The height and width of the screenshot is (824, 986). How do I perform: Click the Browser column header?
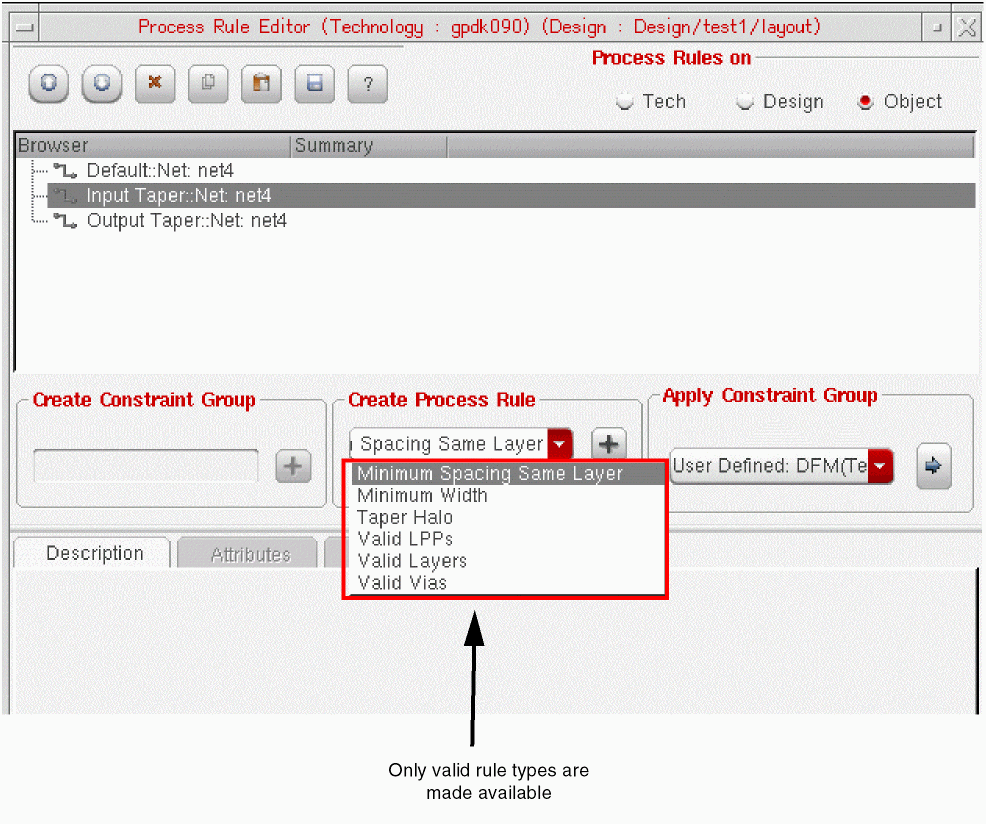point(153,145)
